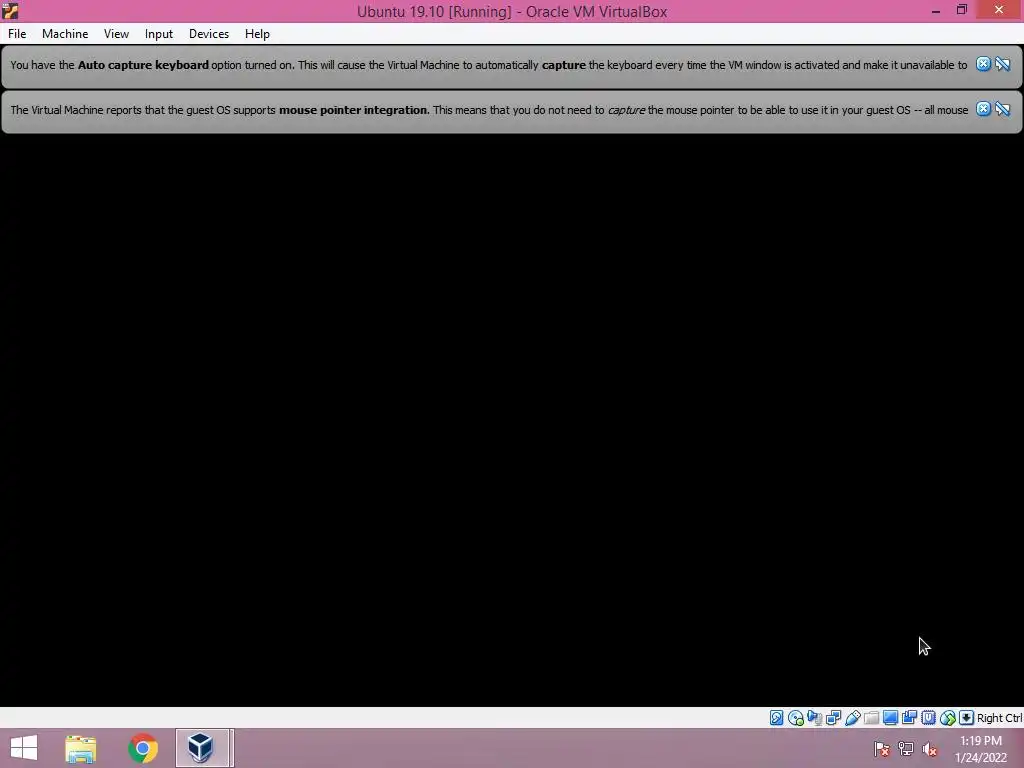Screen dimensions: 1024x768
Task: Click the VirtualBox title bar icon
Action: tap(10, 11)
